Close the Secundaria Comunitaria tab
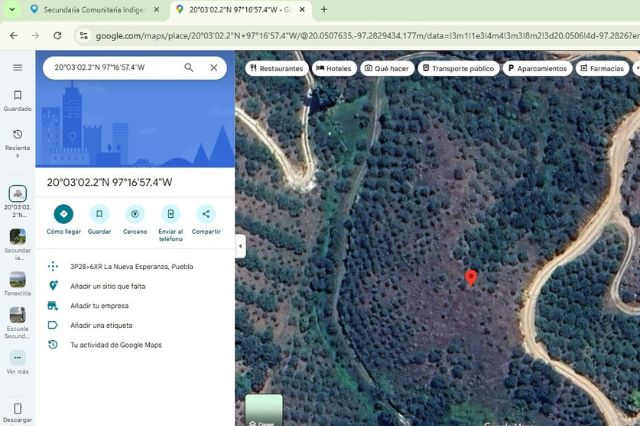This screenshot has height=426, width=640. coord(156,9)
